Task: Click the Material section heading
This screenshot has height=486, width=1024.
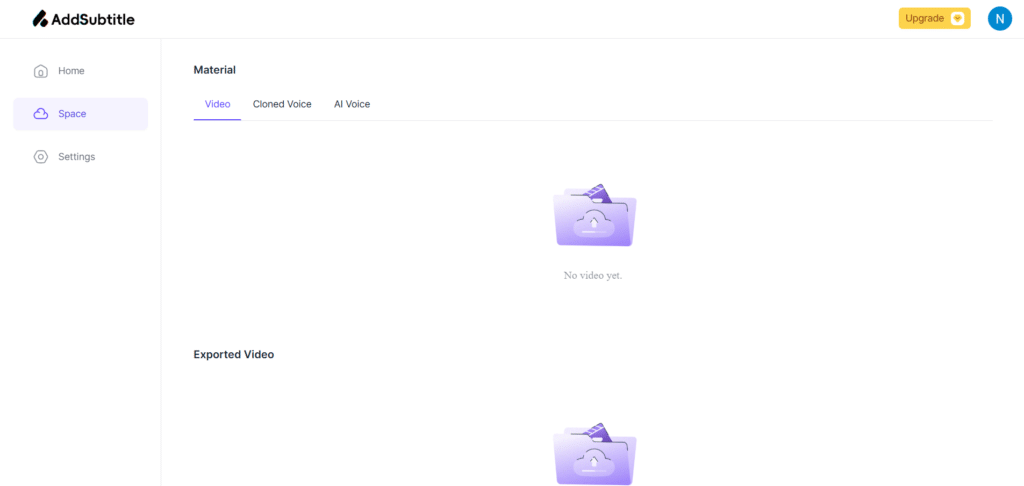Action: [x=214, y=70]
